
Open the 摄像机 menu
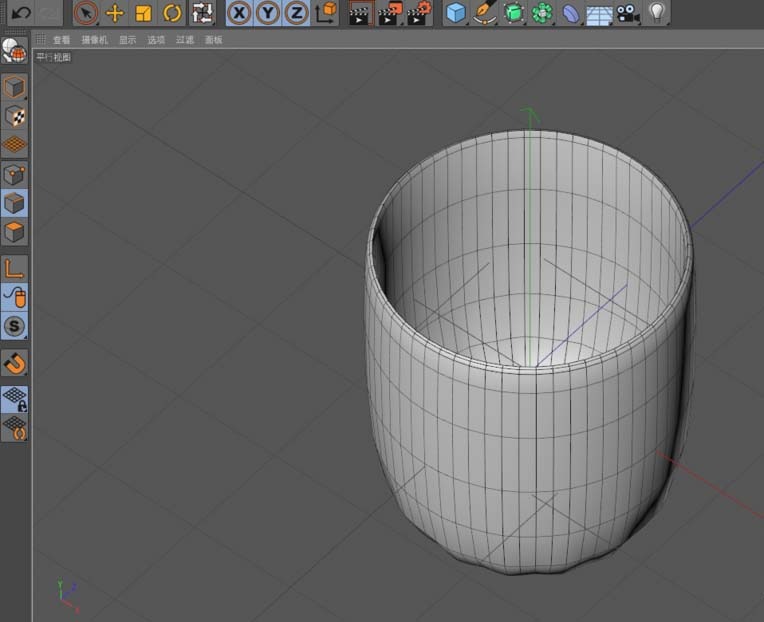tap(94, 40)
